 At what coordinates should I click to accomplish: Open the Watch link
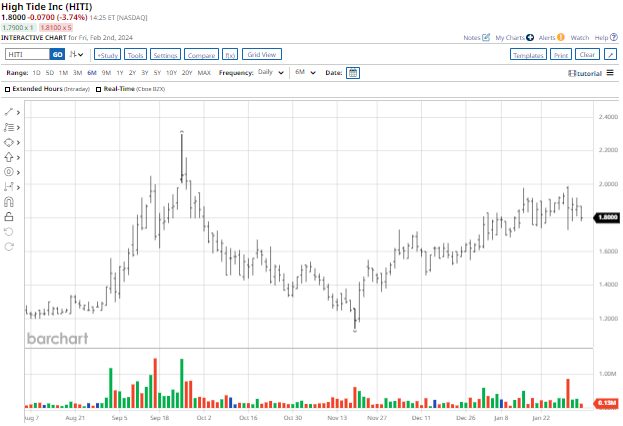click(x=580, y=37)
